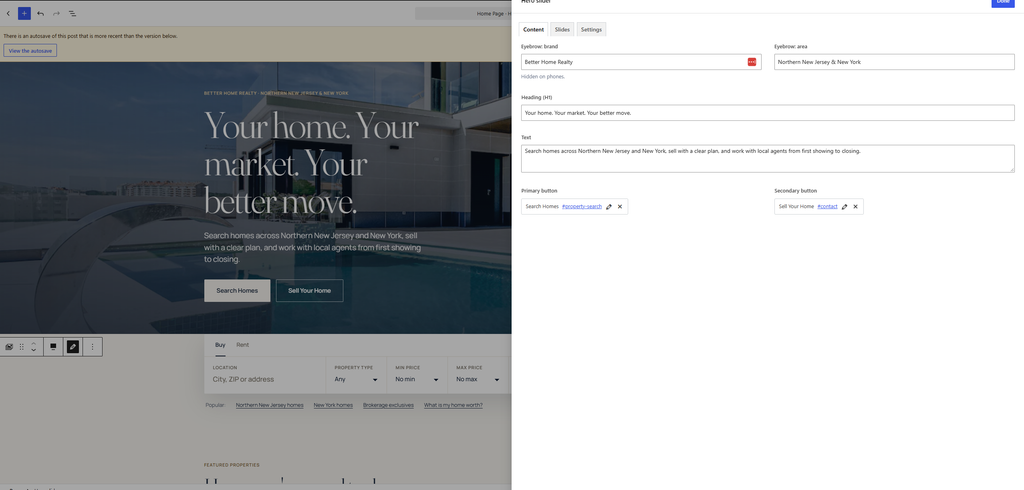Select the Rent tab in search widget

point(242,345)
